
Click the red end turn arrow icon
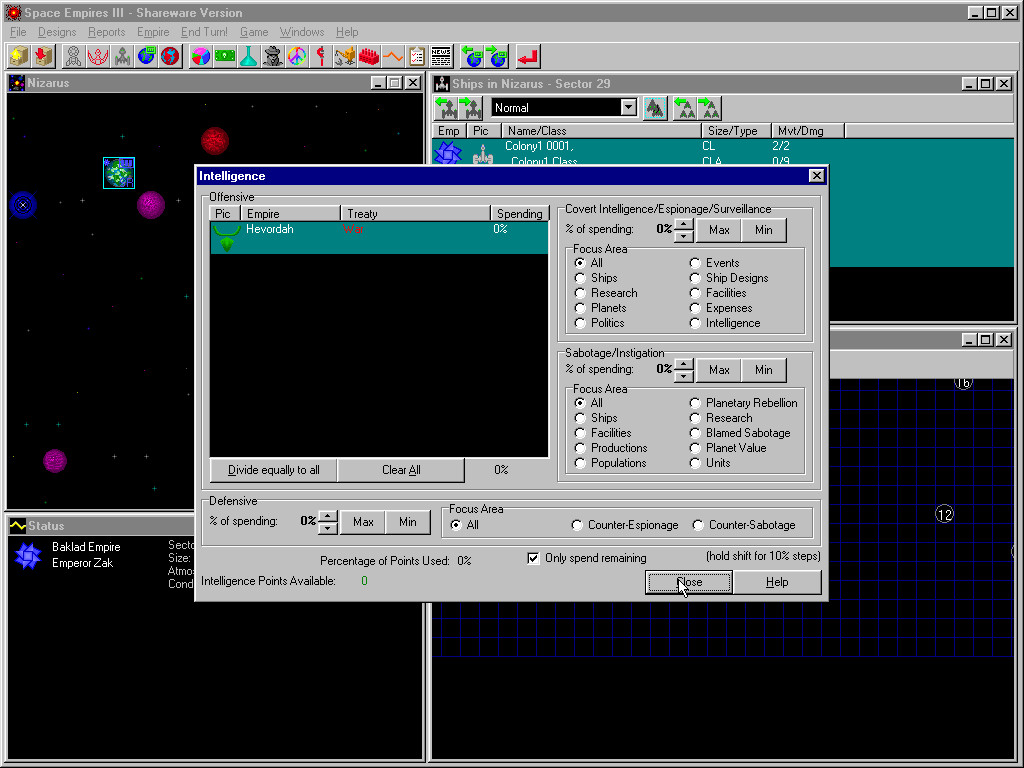pyautogui.click(x=528, y=56)
